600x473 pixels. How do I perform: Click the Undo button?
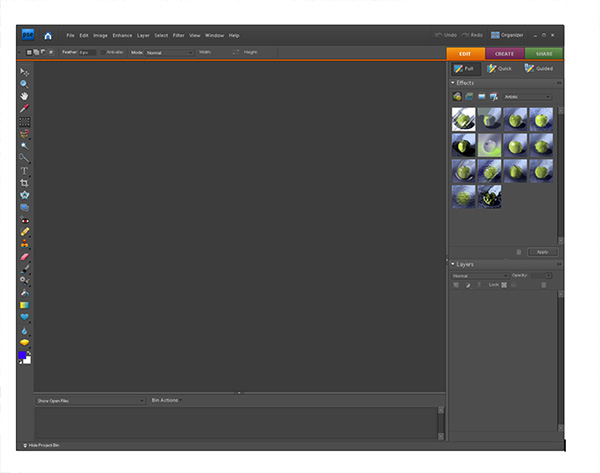pyautogui.click(x=446, y=35)
